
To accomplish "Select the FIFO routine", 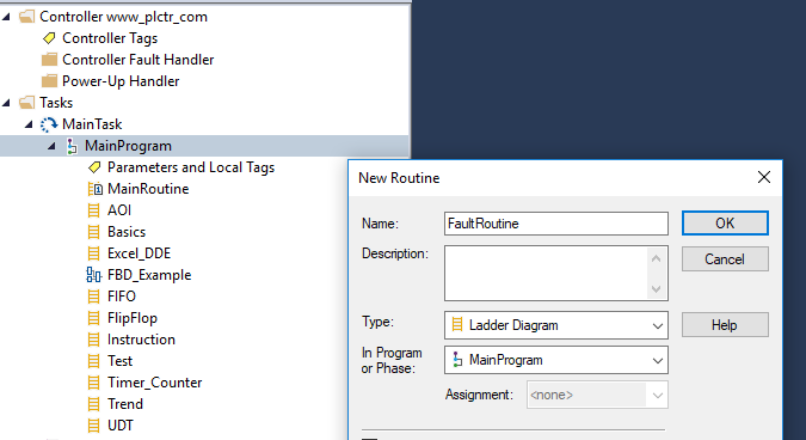I will 121,297.
